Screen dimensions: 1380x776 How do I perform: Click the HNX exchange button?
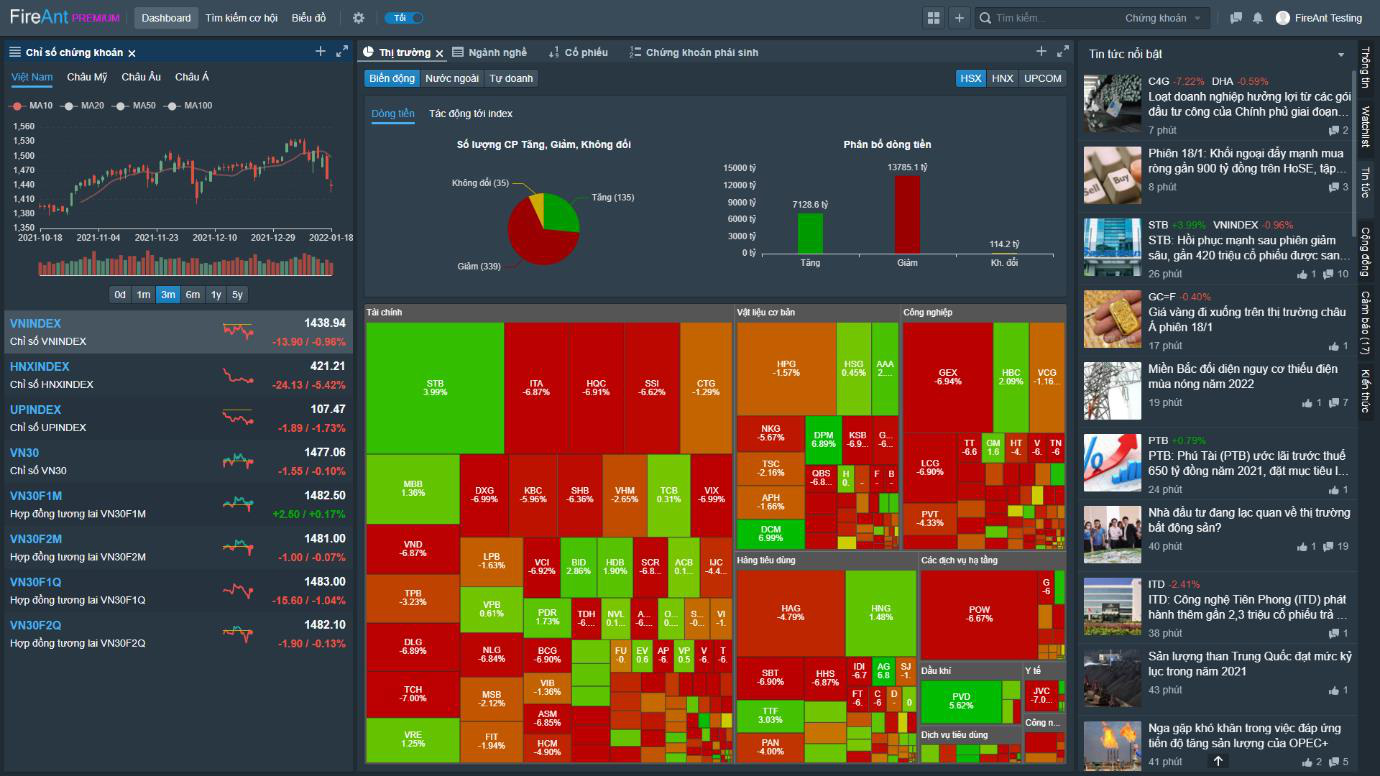click(1002, 78)
